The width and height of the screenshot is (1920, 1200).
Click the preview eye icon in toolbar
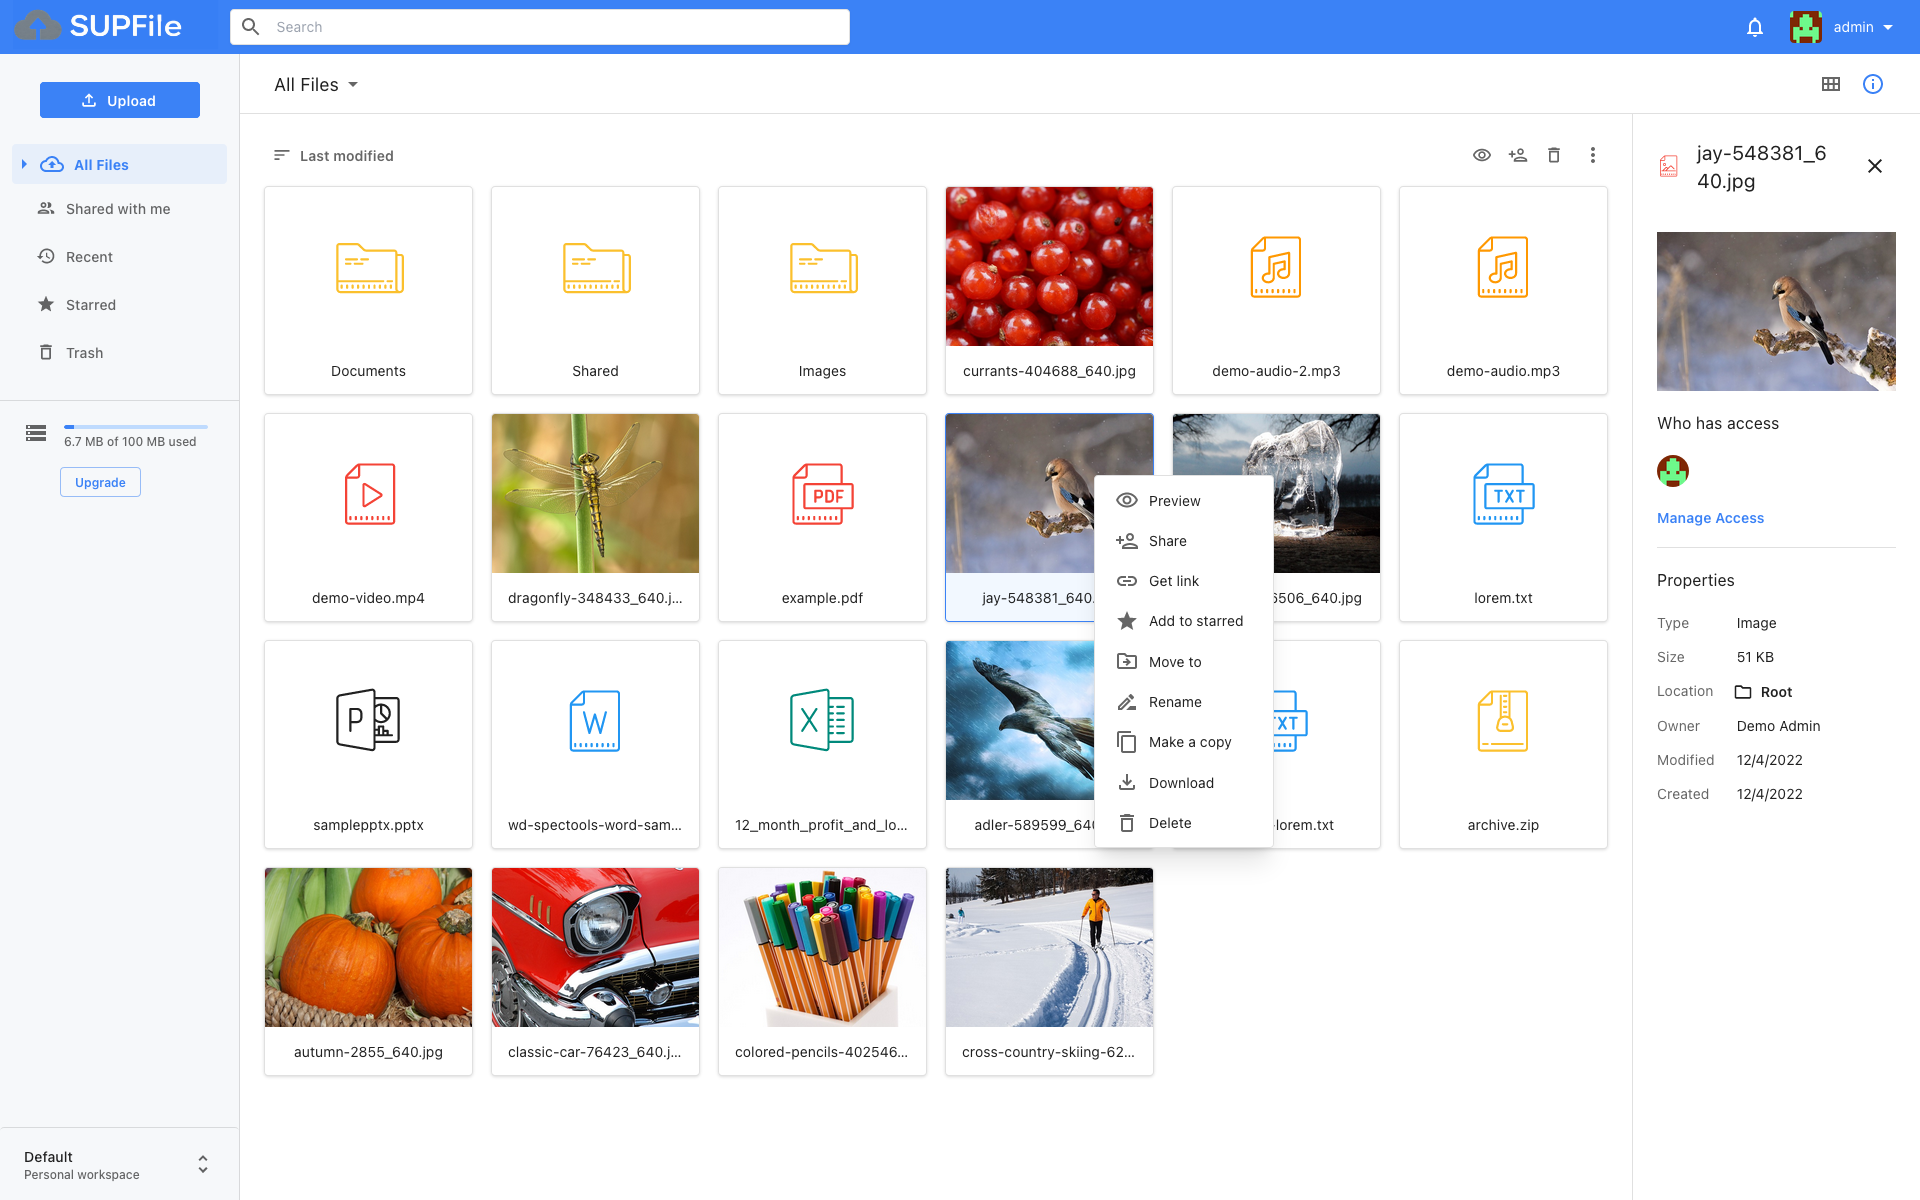point(1483,155)
